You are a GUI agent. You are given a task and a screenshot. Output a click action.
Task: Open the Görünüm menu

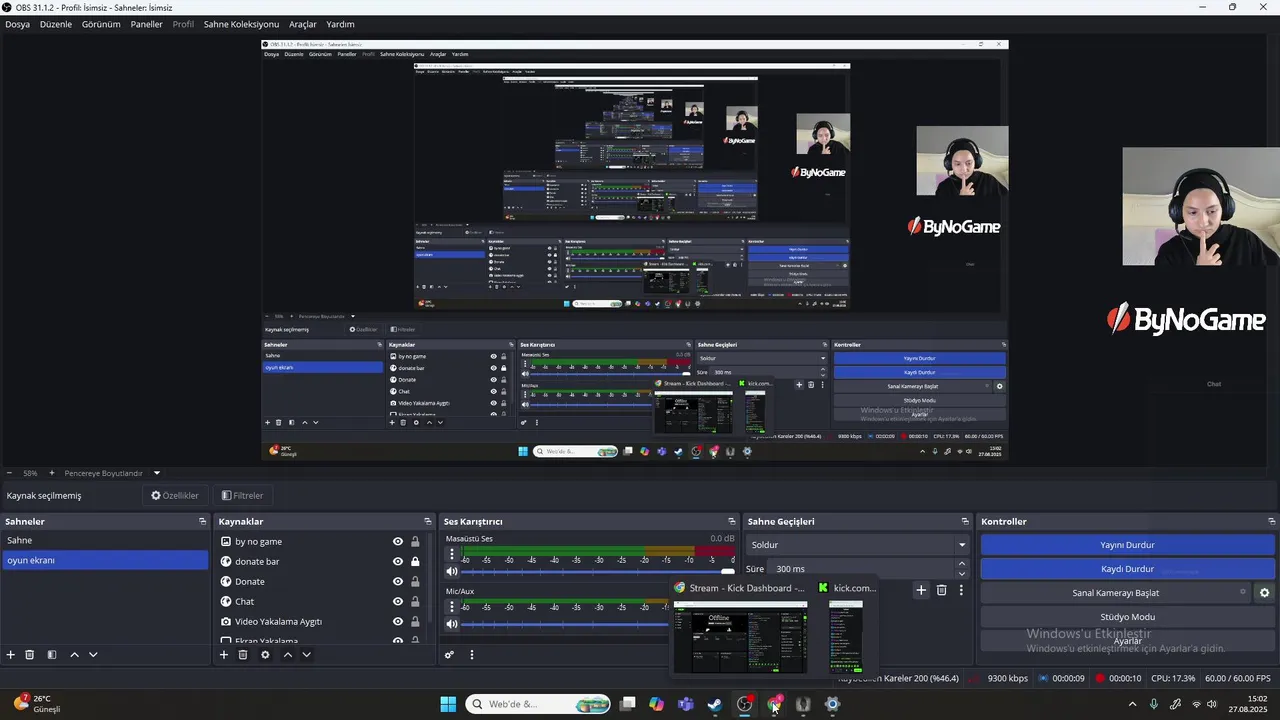tap(101, 24)
